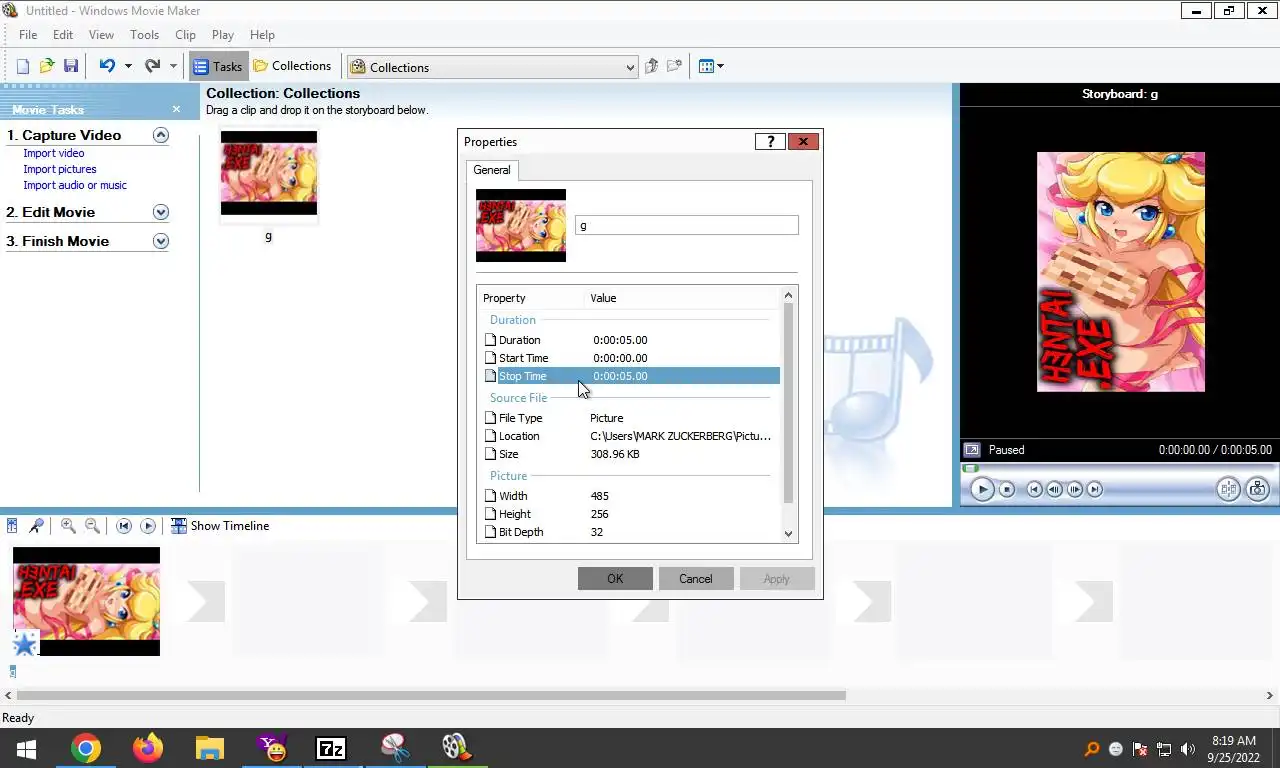This screenshot has height=768, width=1280.
Task: Go up one level in collections
Action: [x=651, y=66]
